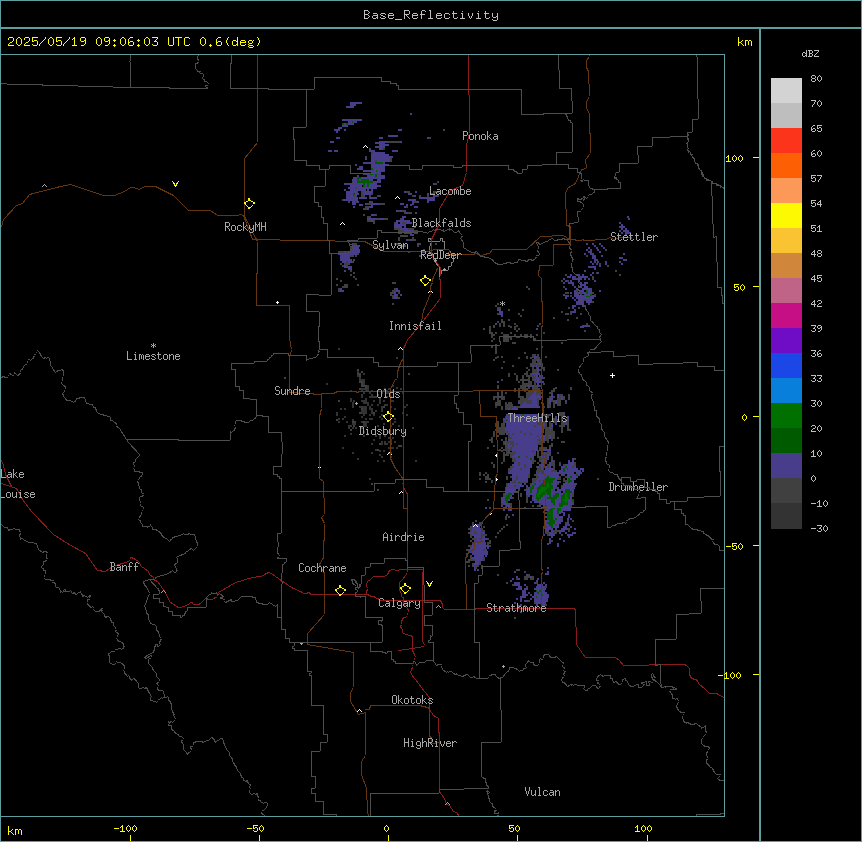Pick the magenta swatch between 39 and 42
This screenshot has height=842, width=862.
[x=786, y=315]
